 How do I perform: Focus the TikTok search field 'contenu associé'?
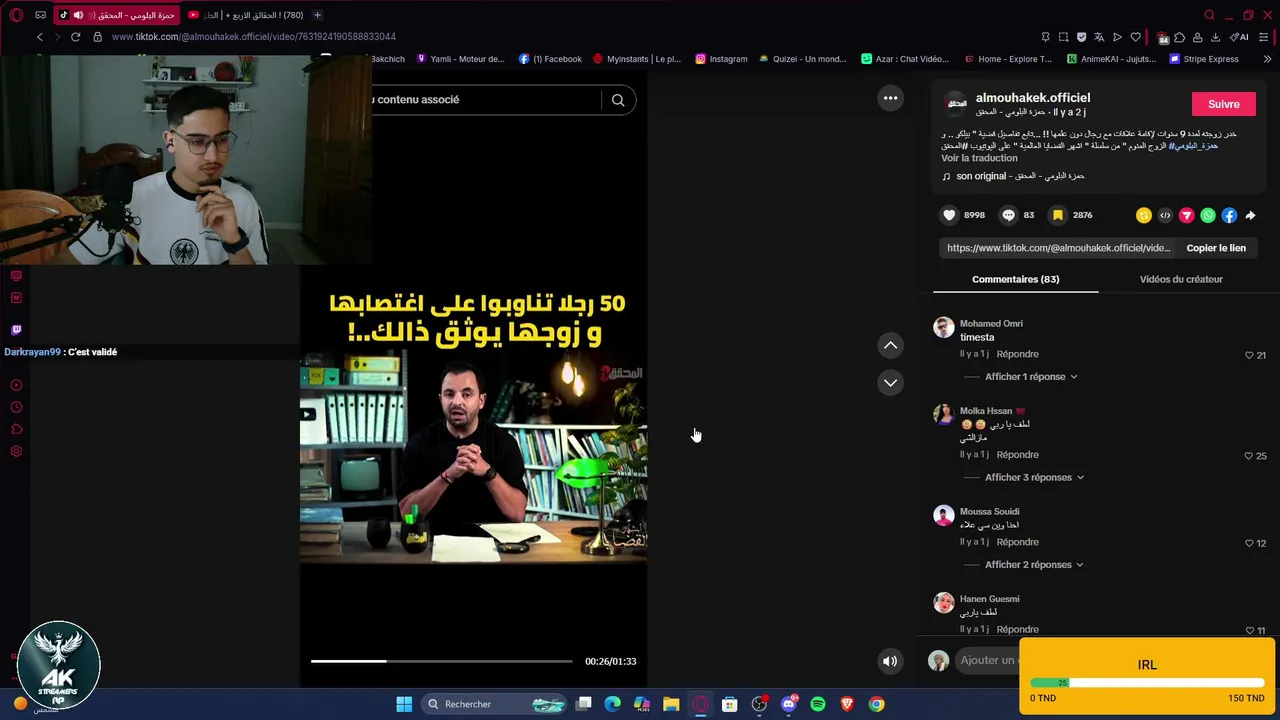pos(485,100)
